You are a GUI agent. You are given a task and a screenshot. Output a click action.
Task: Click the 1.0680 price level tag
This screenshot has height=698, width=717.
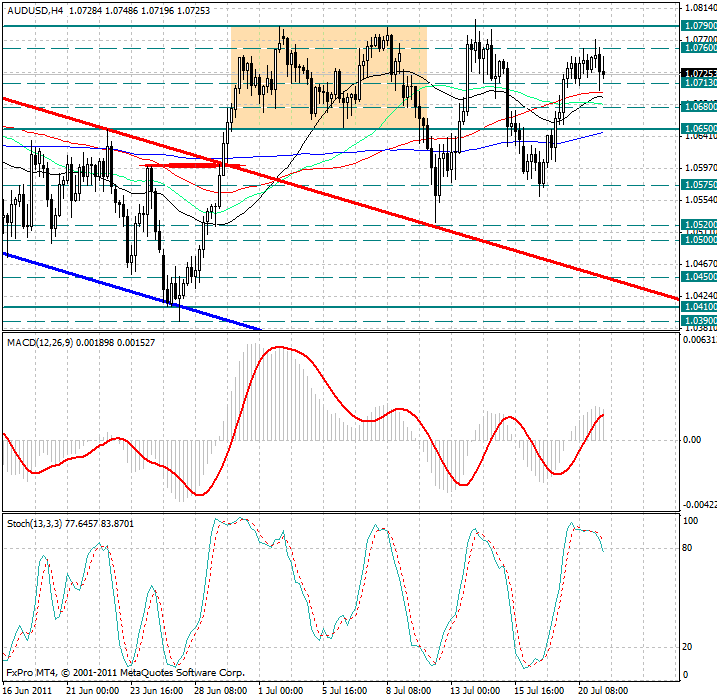click(699, 107)
